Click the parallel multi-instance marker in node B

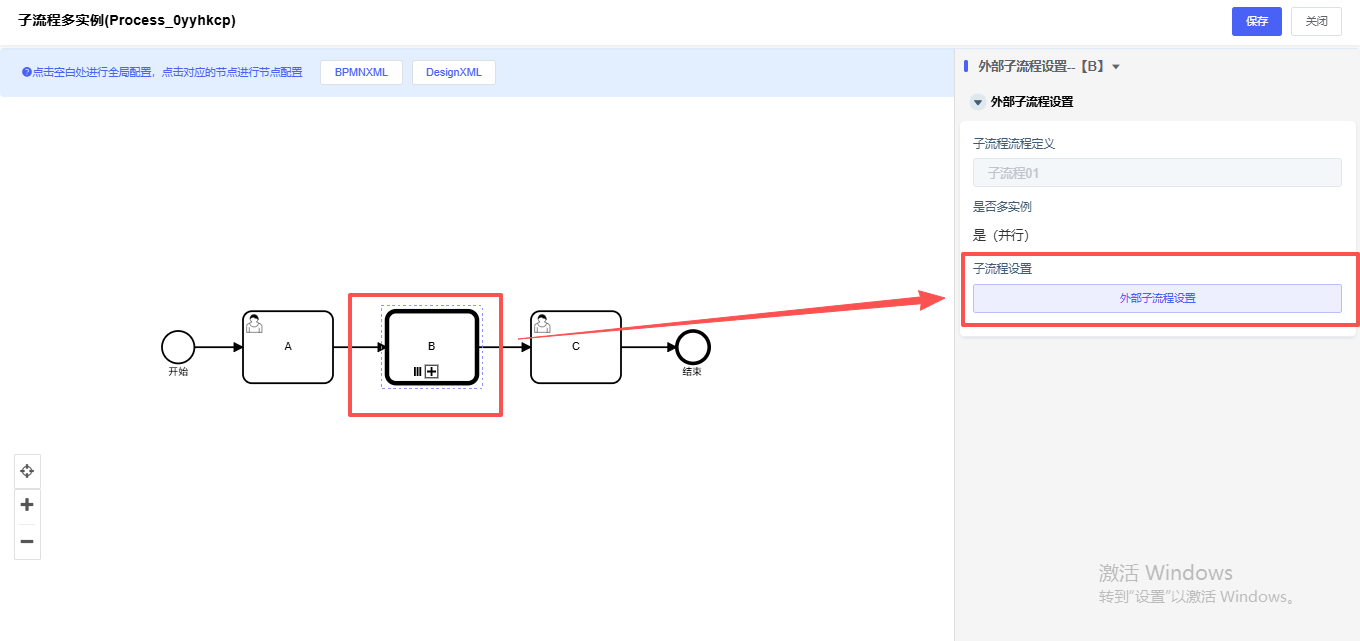tap(418, 371)
